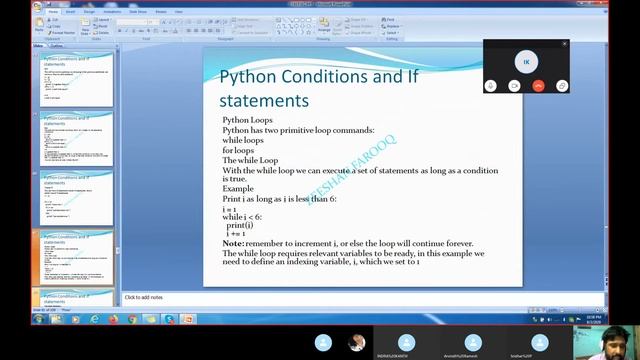Viewport: 640px width, 360px height.
Task: Select the third slide thumbnail in pane
Action: click(x=76, y=198)
